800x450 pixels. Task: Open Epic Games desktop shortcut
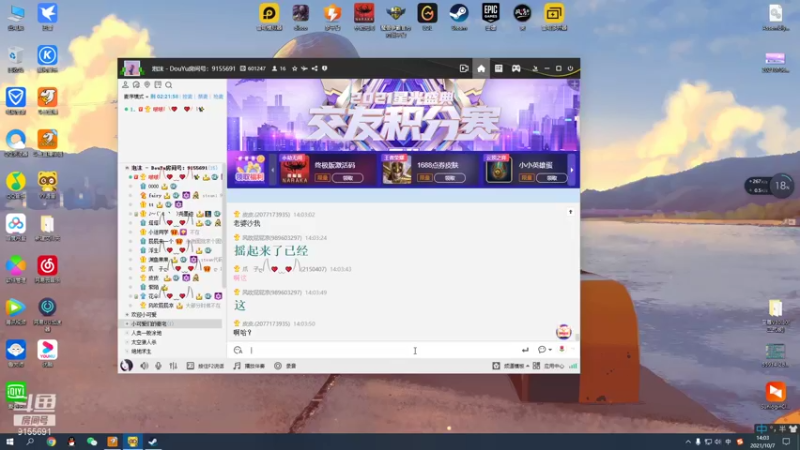[490, 16]
